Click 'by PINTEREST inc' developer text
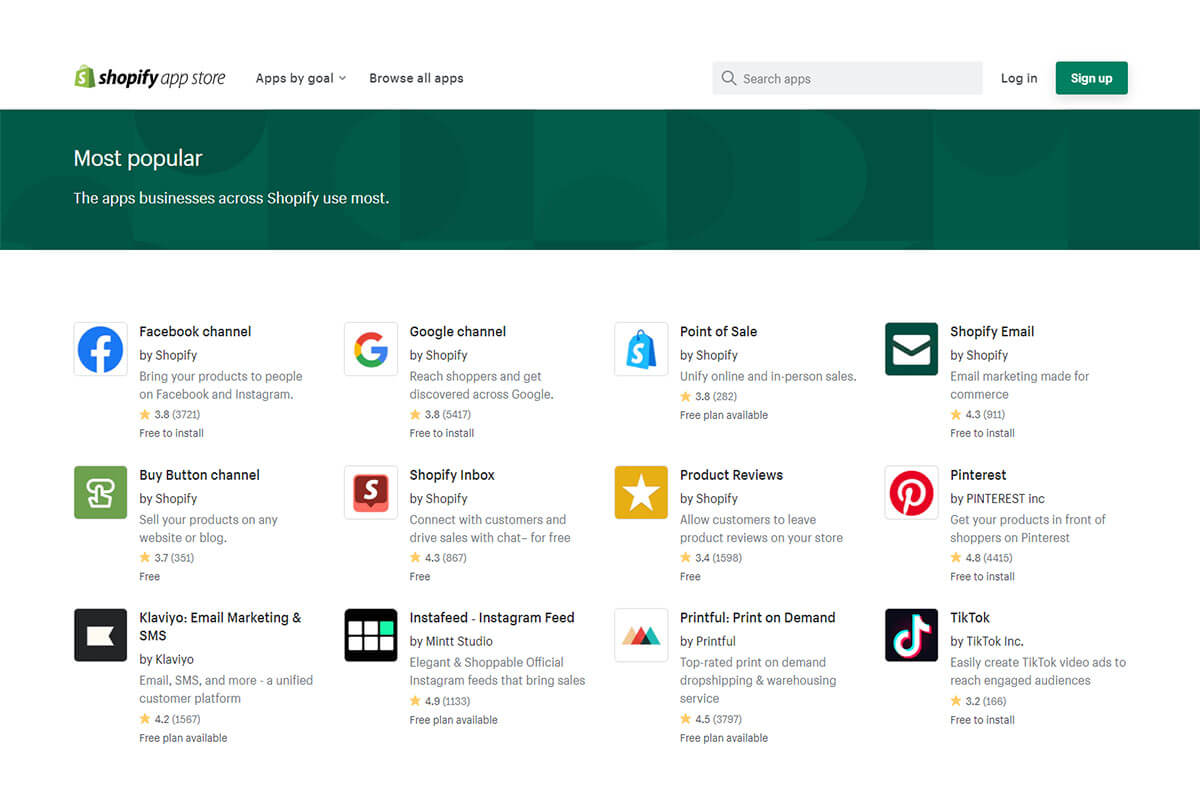 997,498
